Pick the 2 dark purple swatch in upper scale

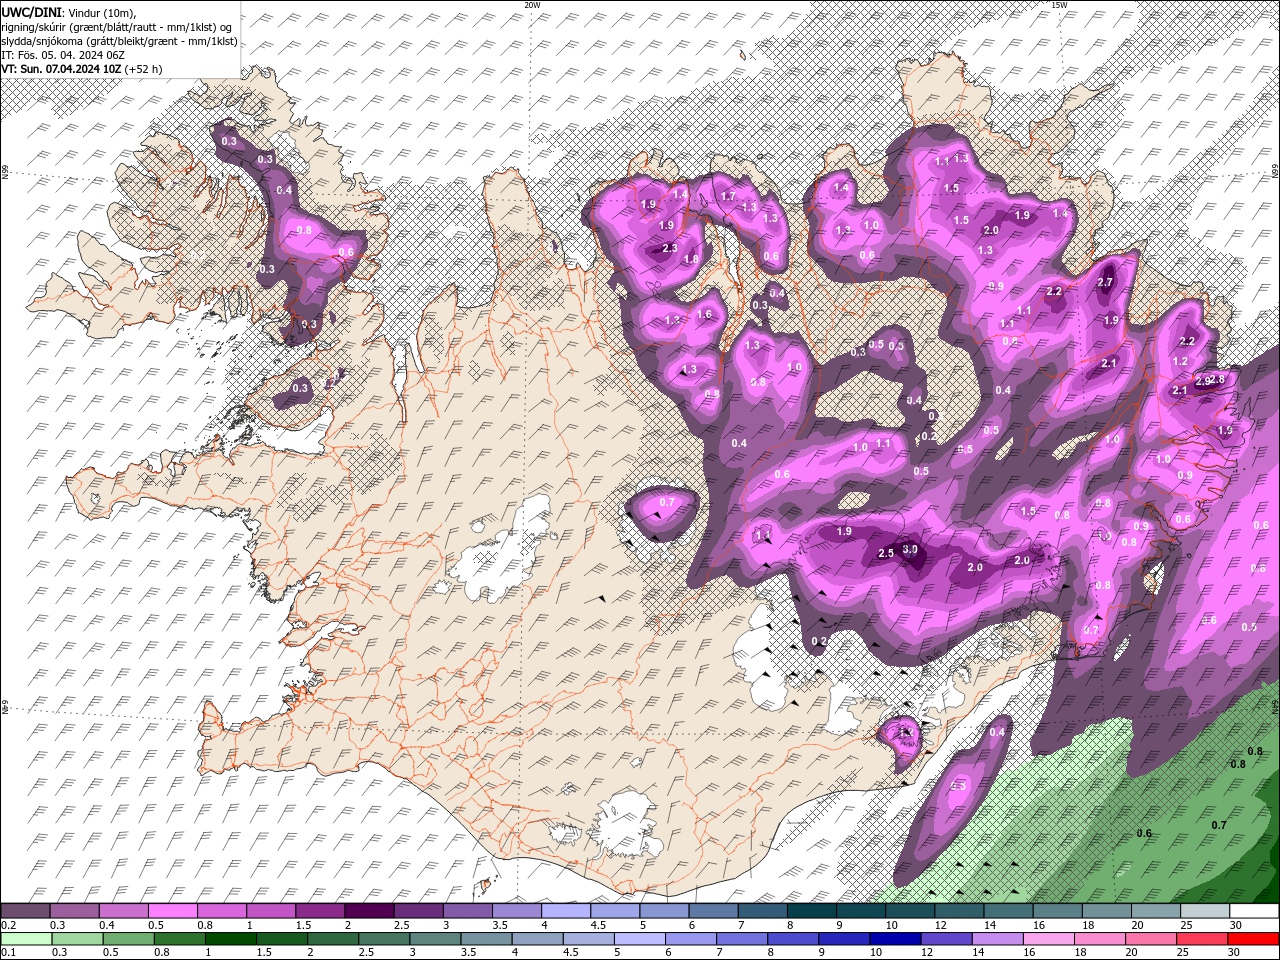(x=369, y=911)
